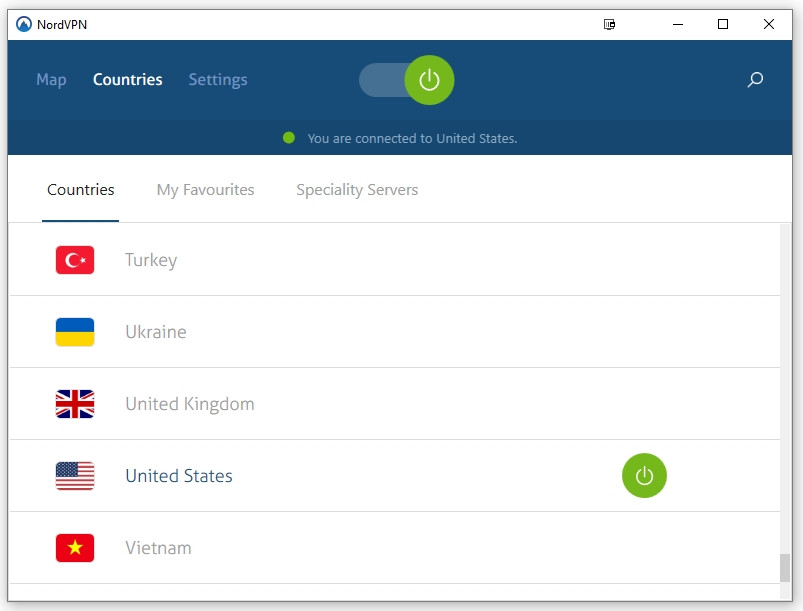The height and width of the screenshot is (611, 803).
Task: Click the country list scrollbar thumb
Action: point(785,567)
